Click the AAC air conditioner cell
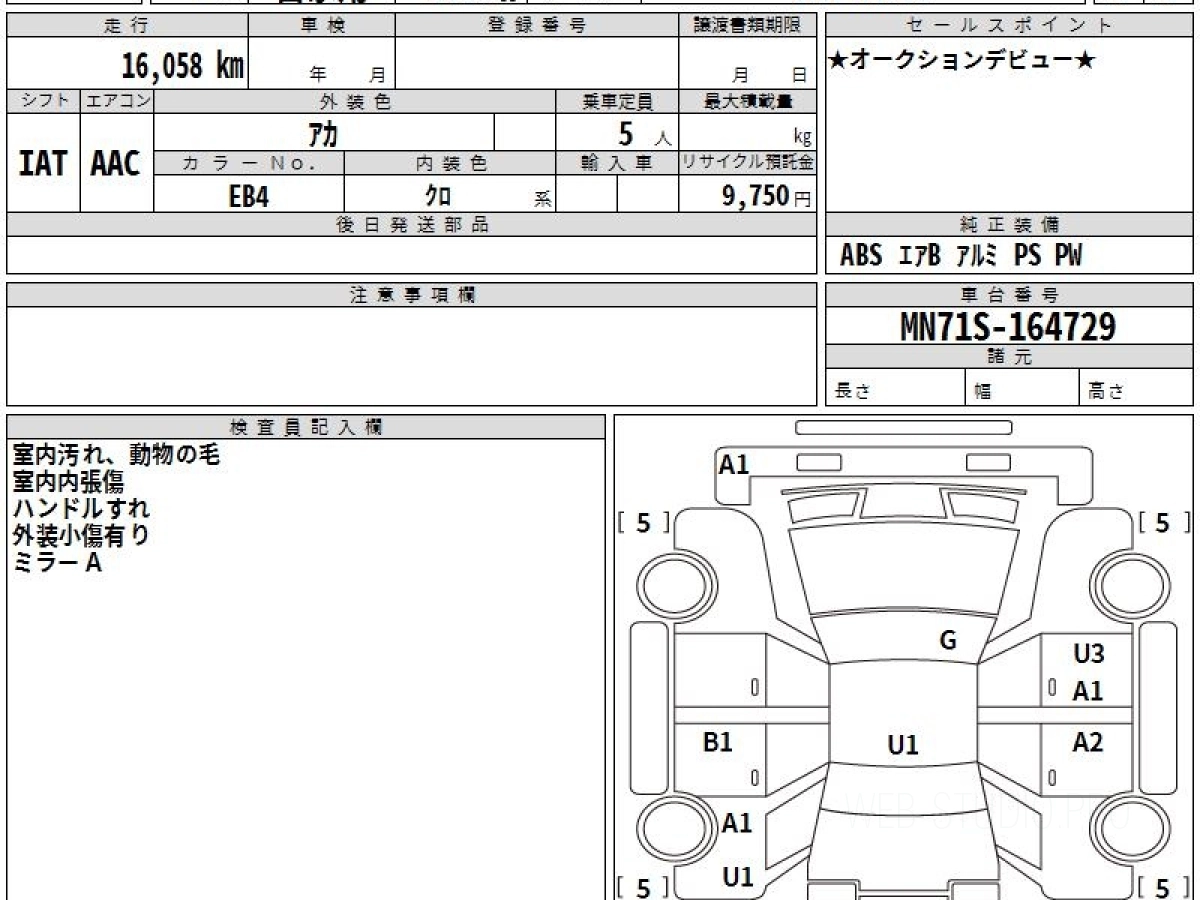1200x900 pixels. [116, 164]
